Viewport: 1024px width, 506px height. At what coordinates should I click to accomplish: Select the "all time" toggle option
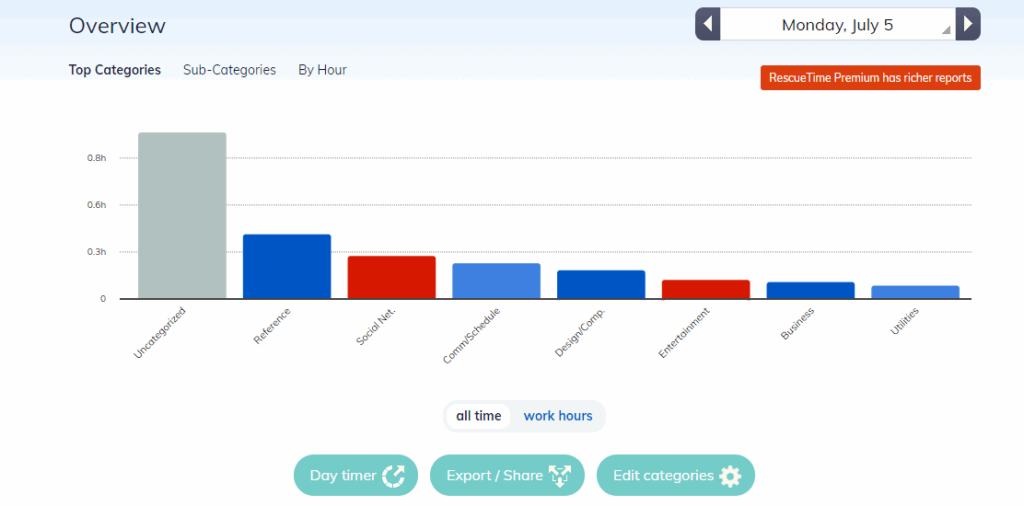pos(478,416)
